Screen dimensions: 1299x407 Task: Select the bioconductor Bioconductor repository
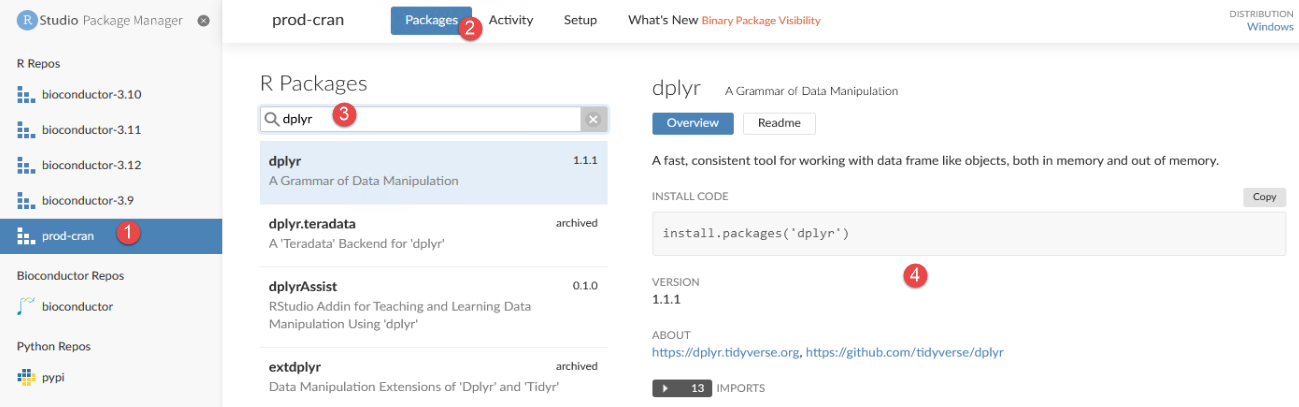coord(110,306)
